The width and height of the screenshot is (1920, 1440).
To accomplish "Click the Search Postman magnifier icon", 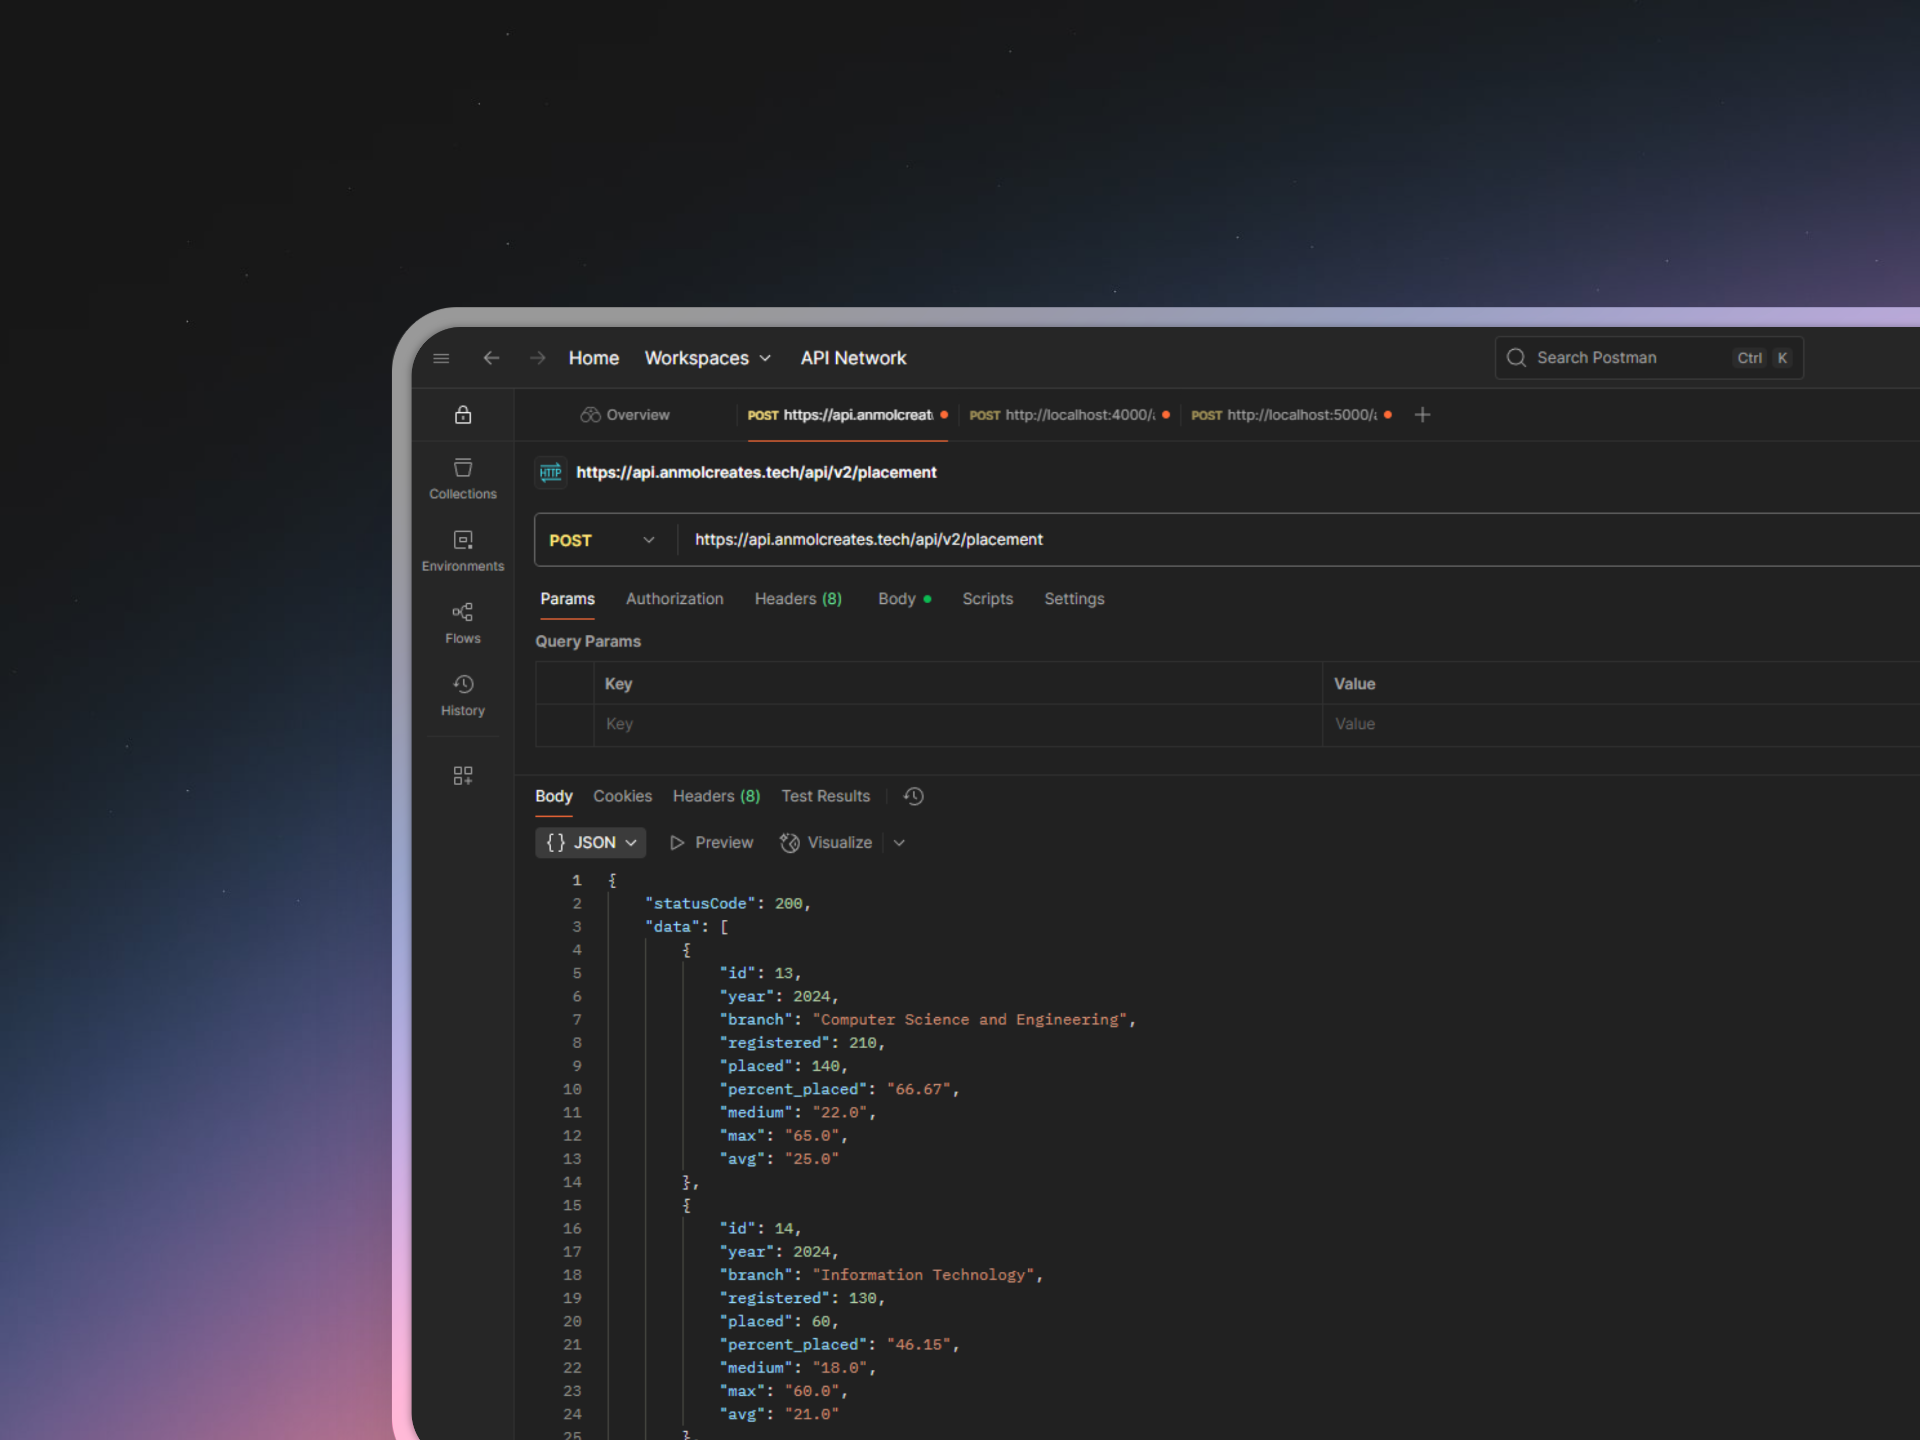I will pyautogui.click(x=1516, y=357).
